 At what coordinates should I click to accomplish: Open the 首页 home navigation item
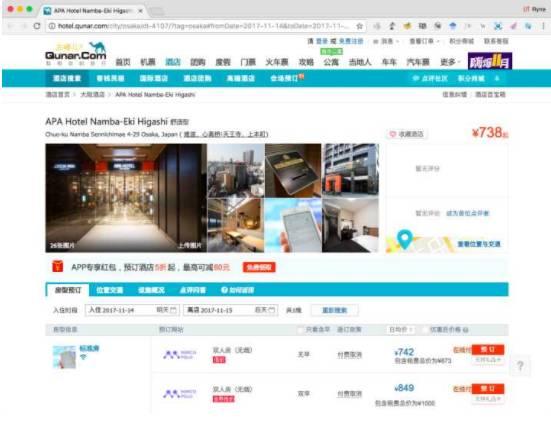[123, 62]
